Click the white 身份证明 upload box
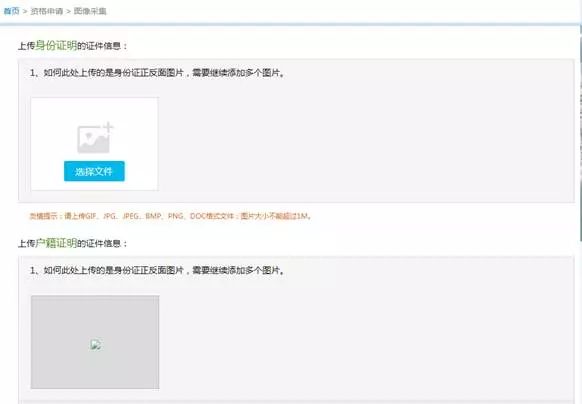The height and width of the screenshot is (404, 582). click(95, 144)
